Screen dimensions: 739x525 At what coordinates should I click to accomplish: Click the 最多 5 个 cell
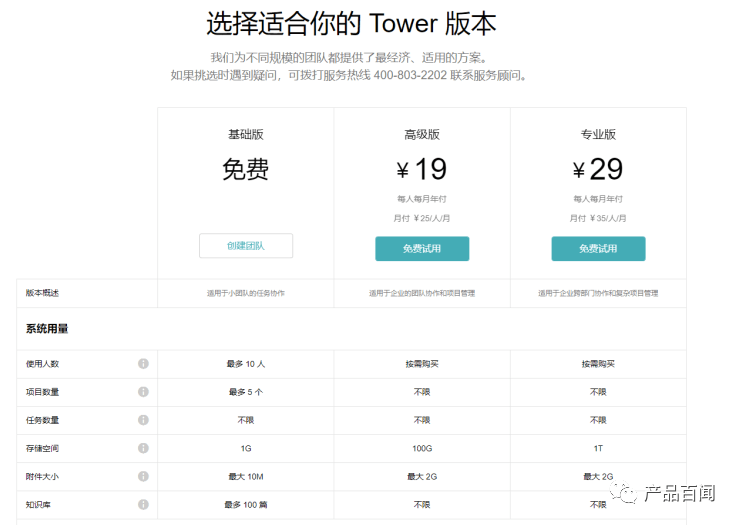246,392
